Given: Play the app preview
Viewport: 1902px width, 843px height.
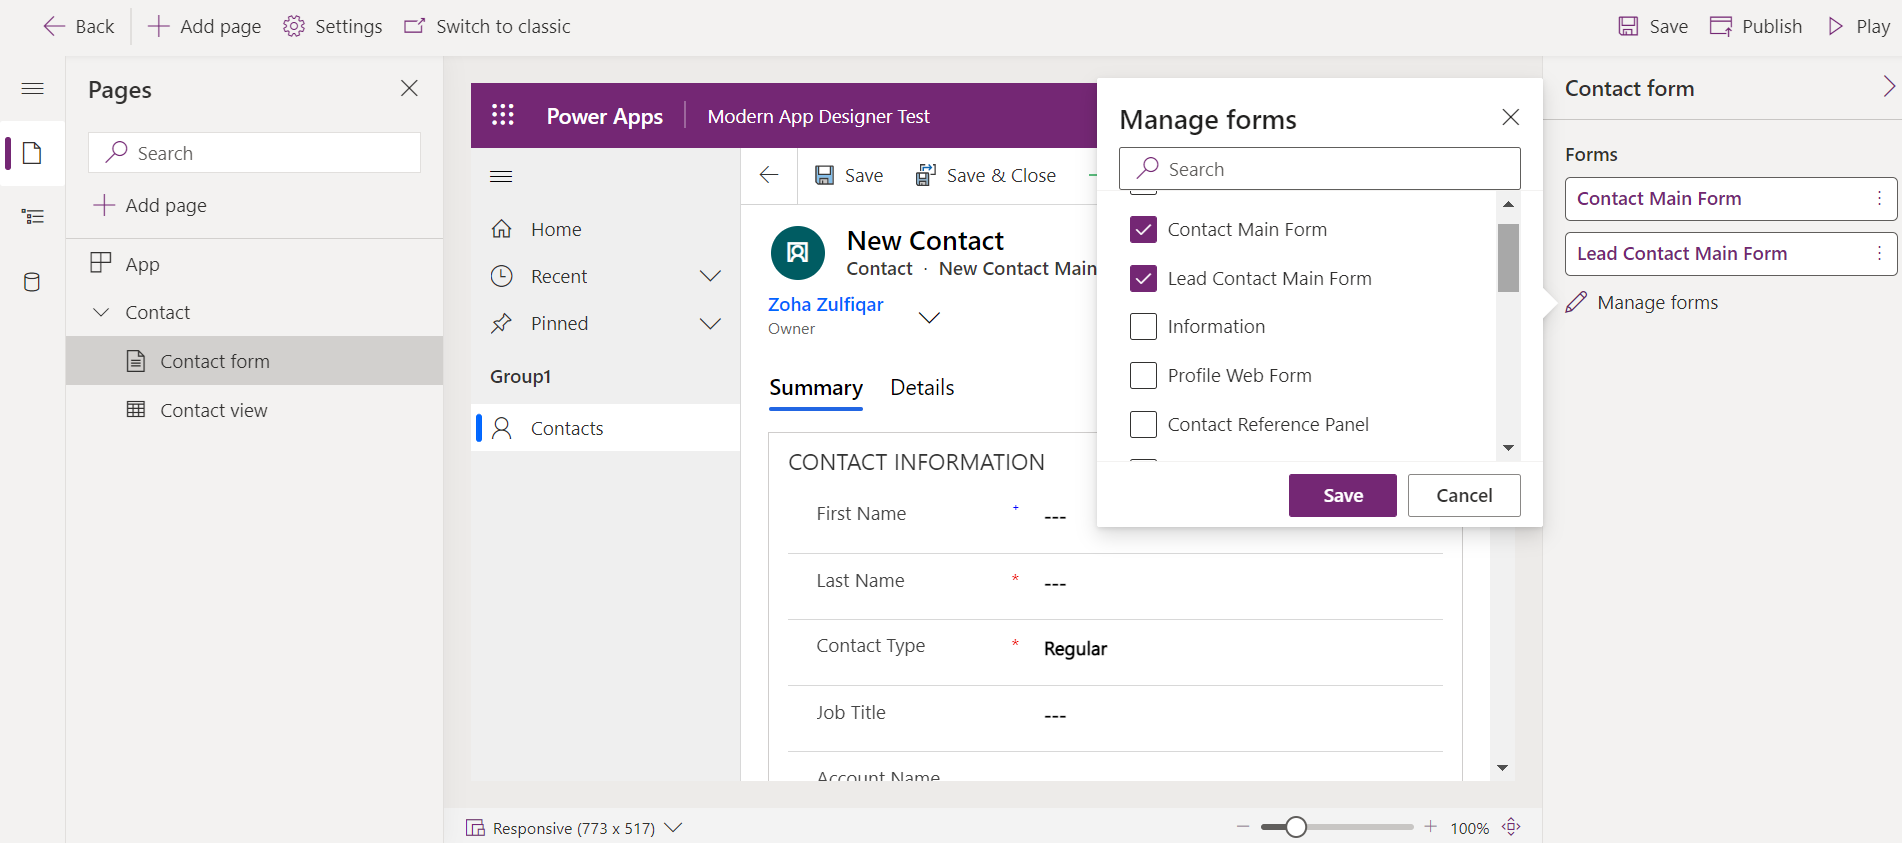Looking at the screenshot, I should tap(1858, 26).
